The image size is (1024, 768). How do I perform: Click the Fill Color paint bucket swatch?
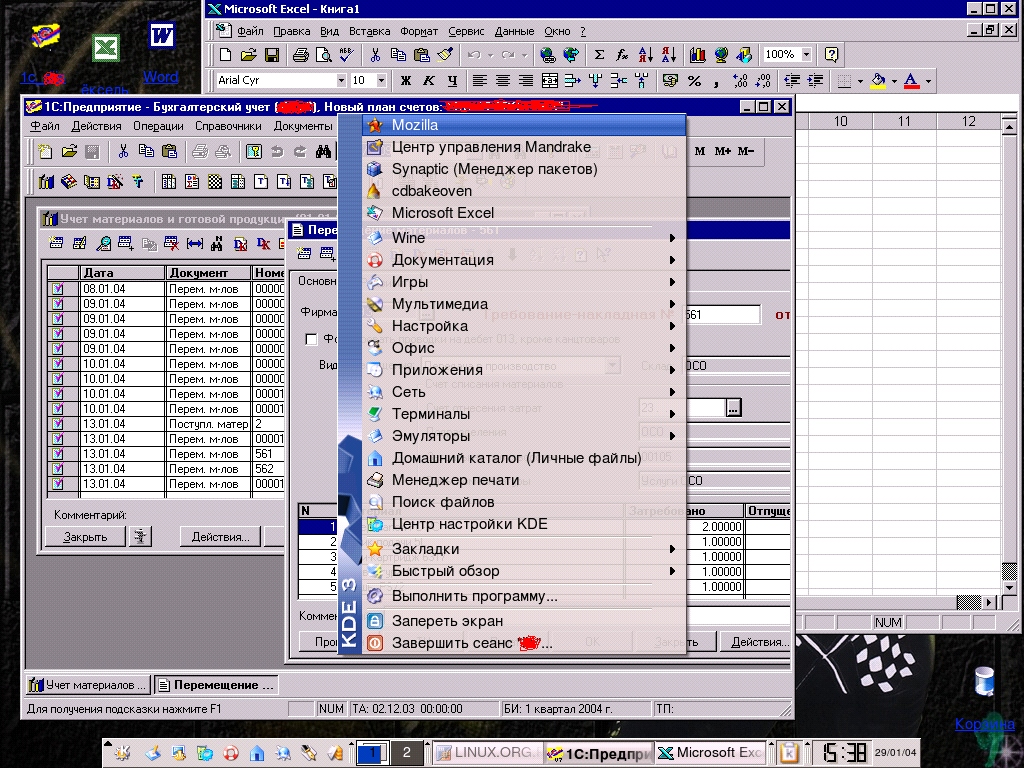pos(877,81)
